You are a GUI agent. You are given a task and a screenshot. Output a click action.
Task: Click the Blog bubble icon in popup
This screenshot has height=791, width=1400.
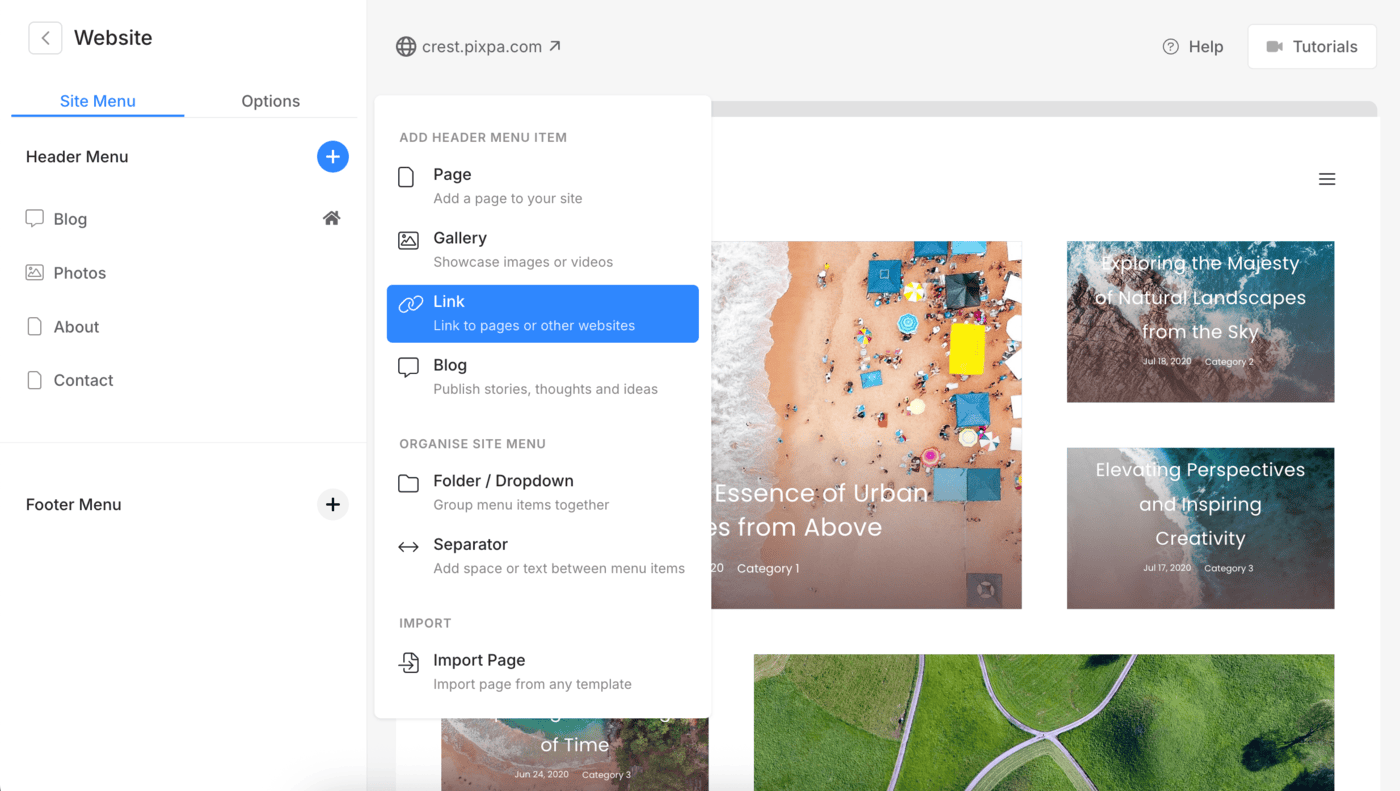pyautogui.click(x=408, y=367)
